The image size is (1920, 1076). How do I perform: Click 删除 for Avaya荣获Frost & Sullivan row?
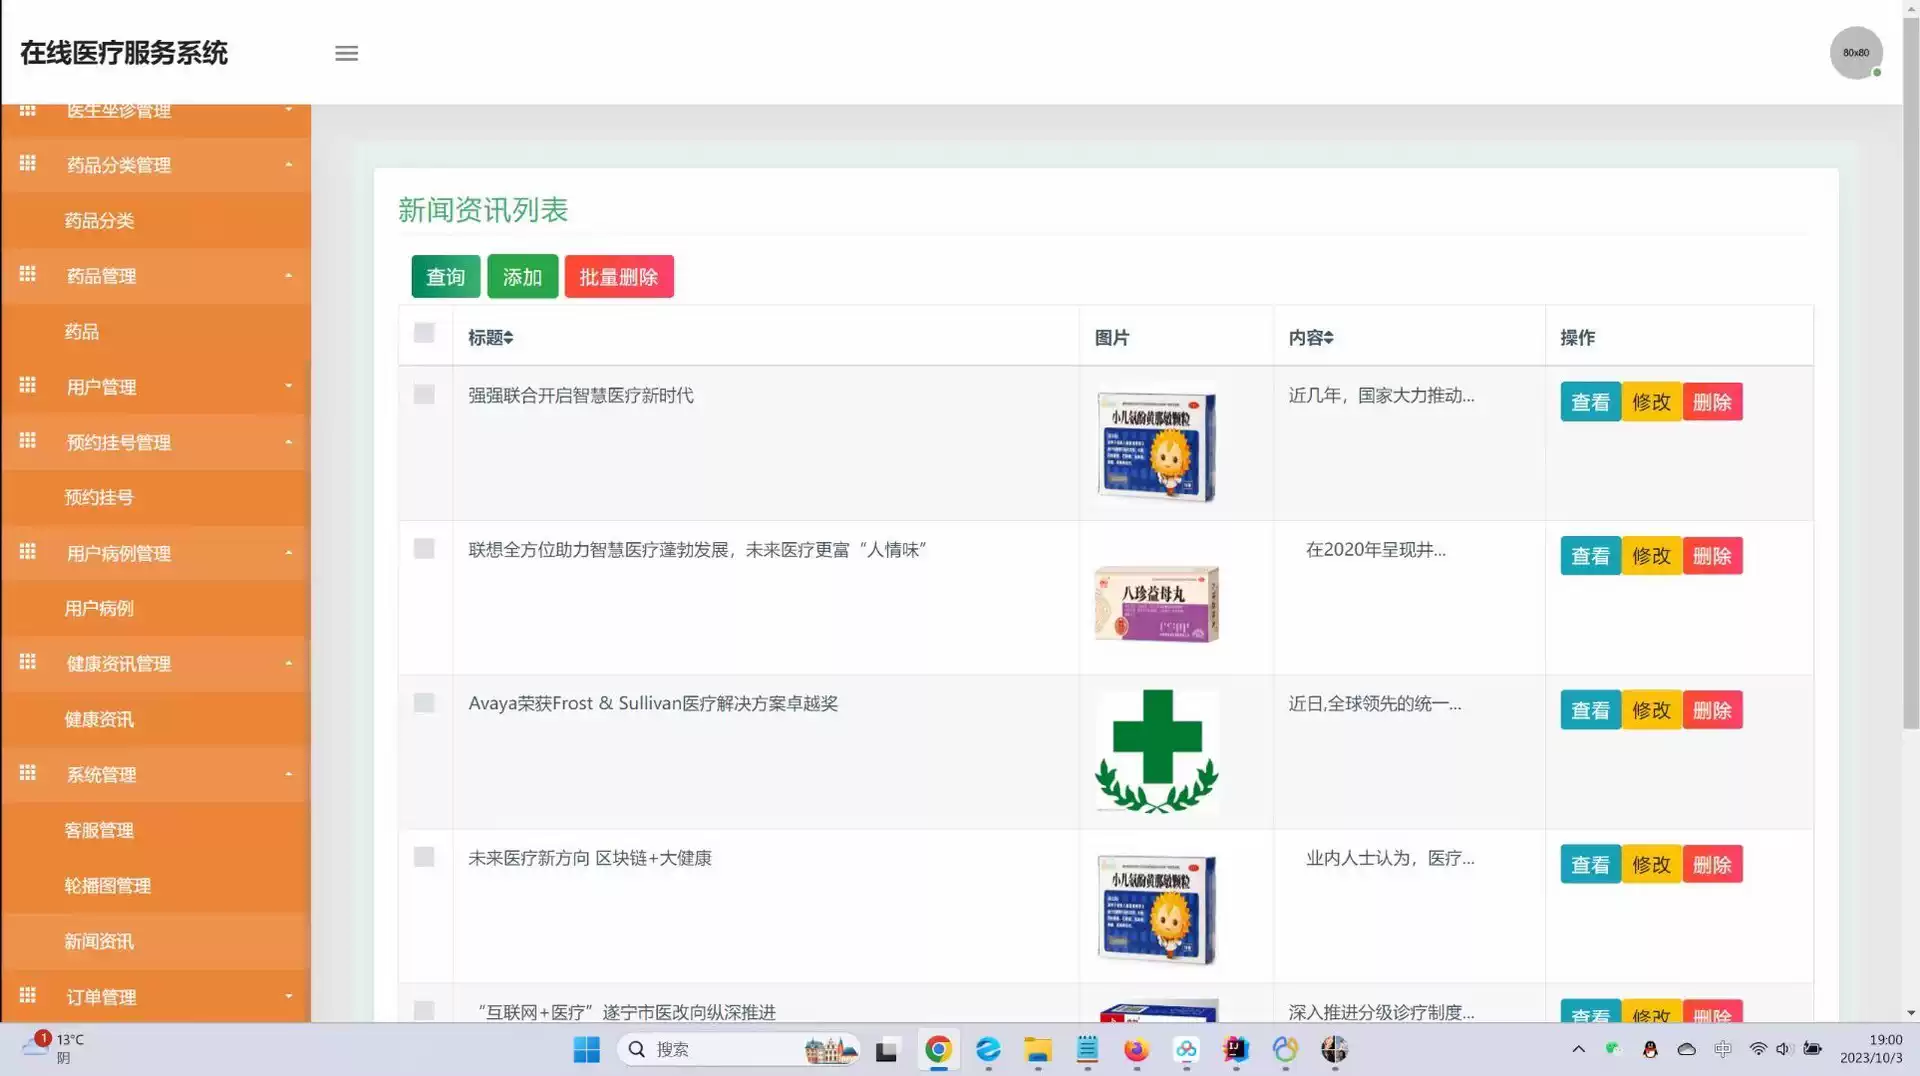pos(1712,710)
